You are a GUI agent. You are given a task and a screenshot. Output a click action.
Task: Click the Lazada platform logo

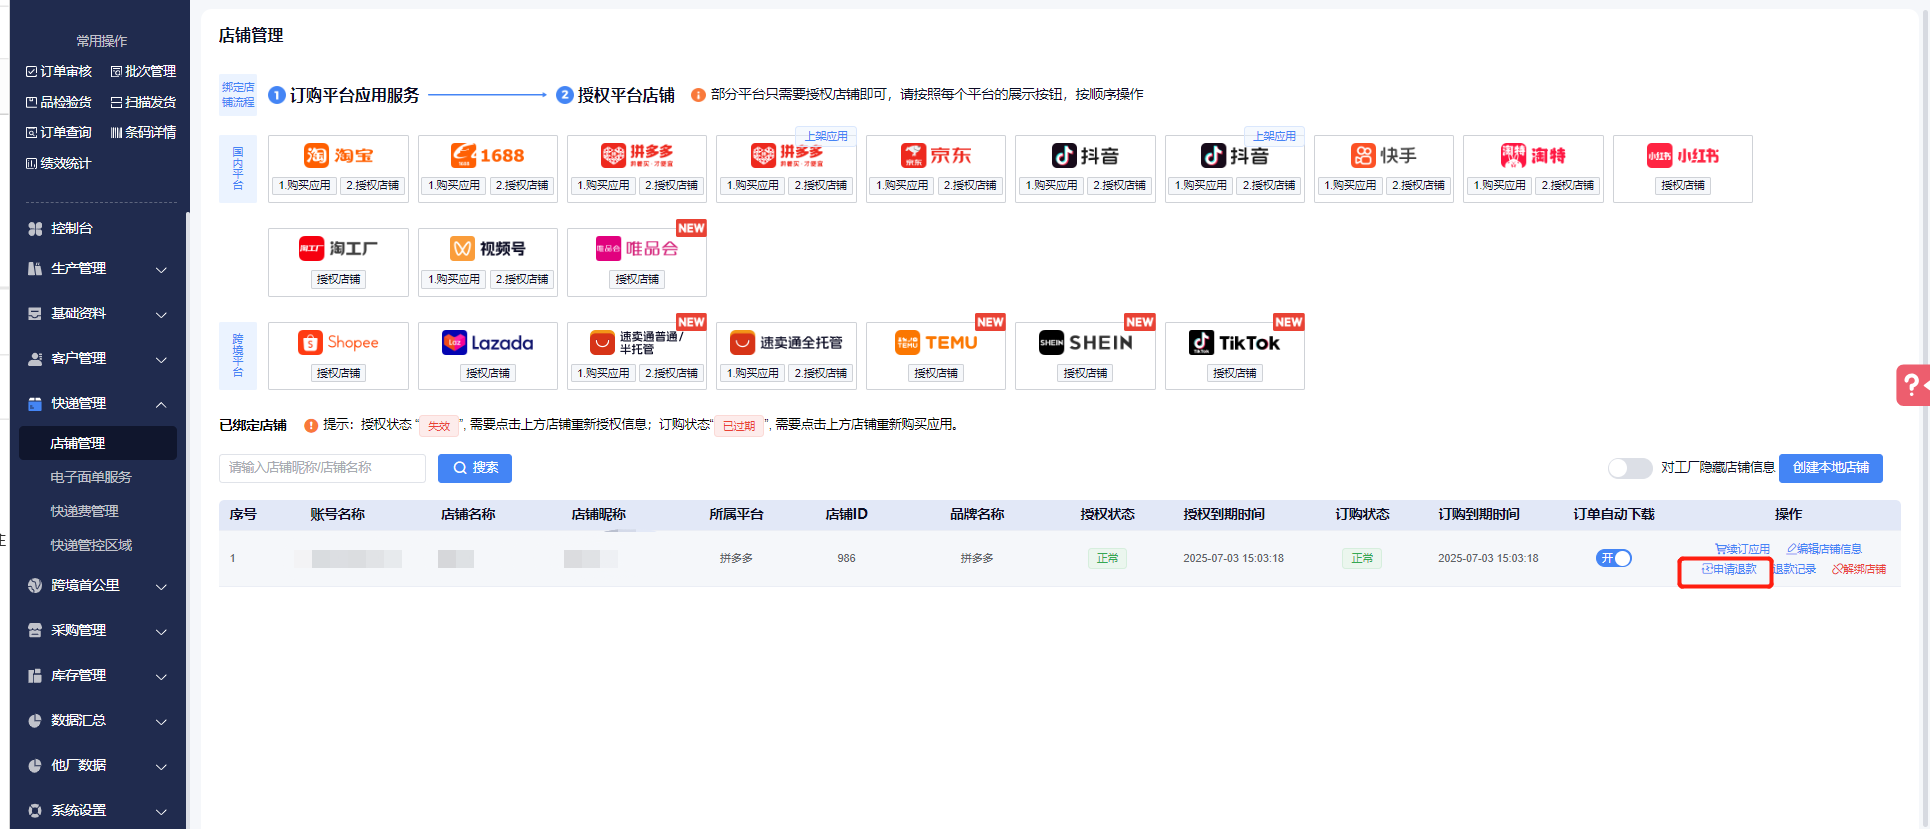tap(487, 342)
